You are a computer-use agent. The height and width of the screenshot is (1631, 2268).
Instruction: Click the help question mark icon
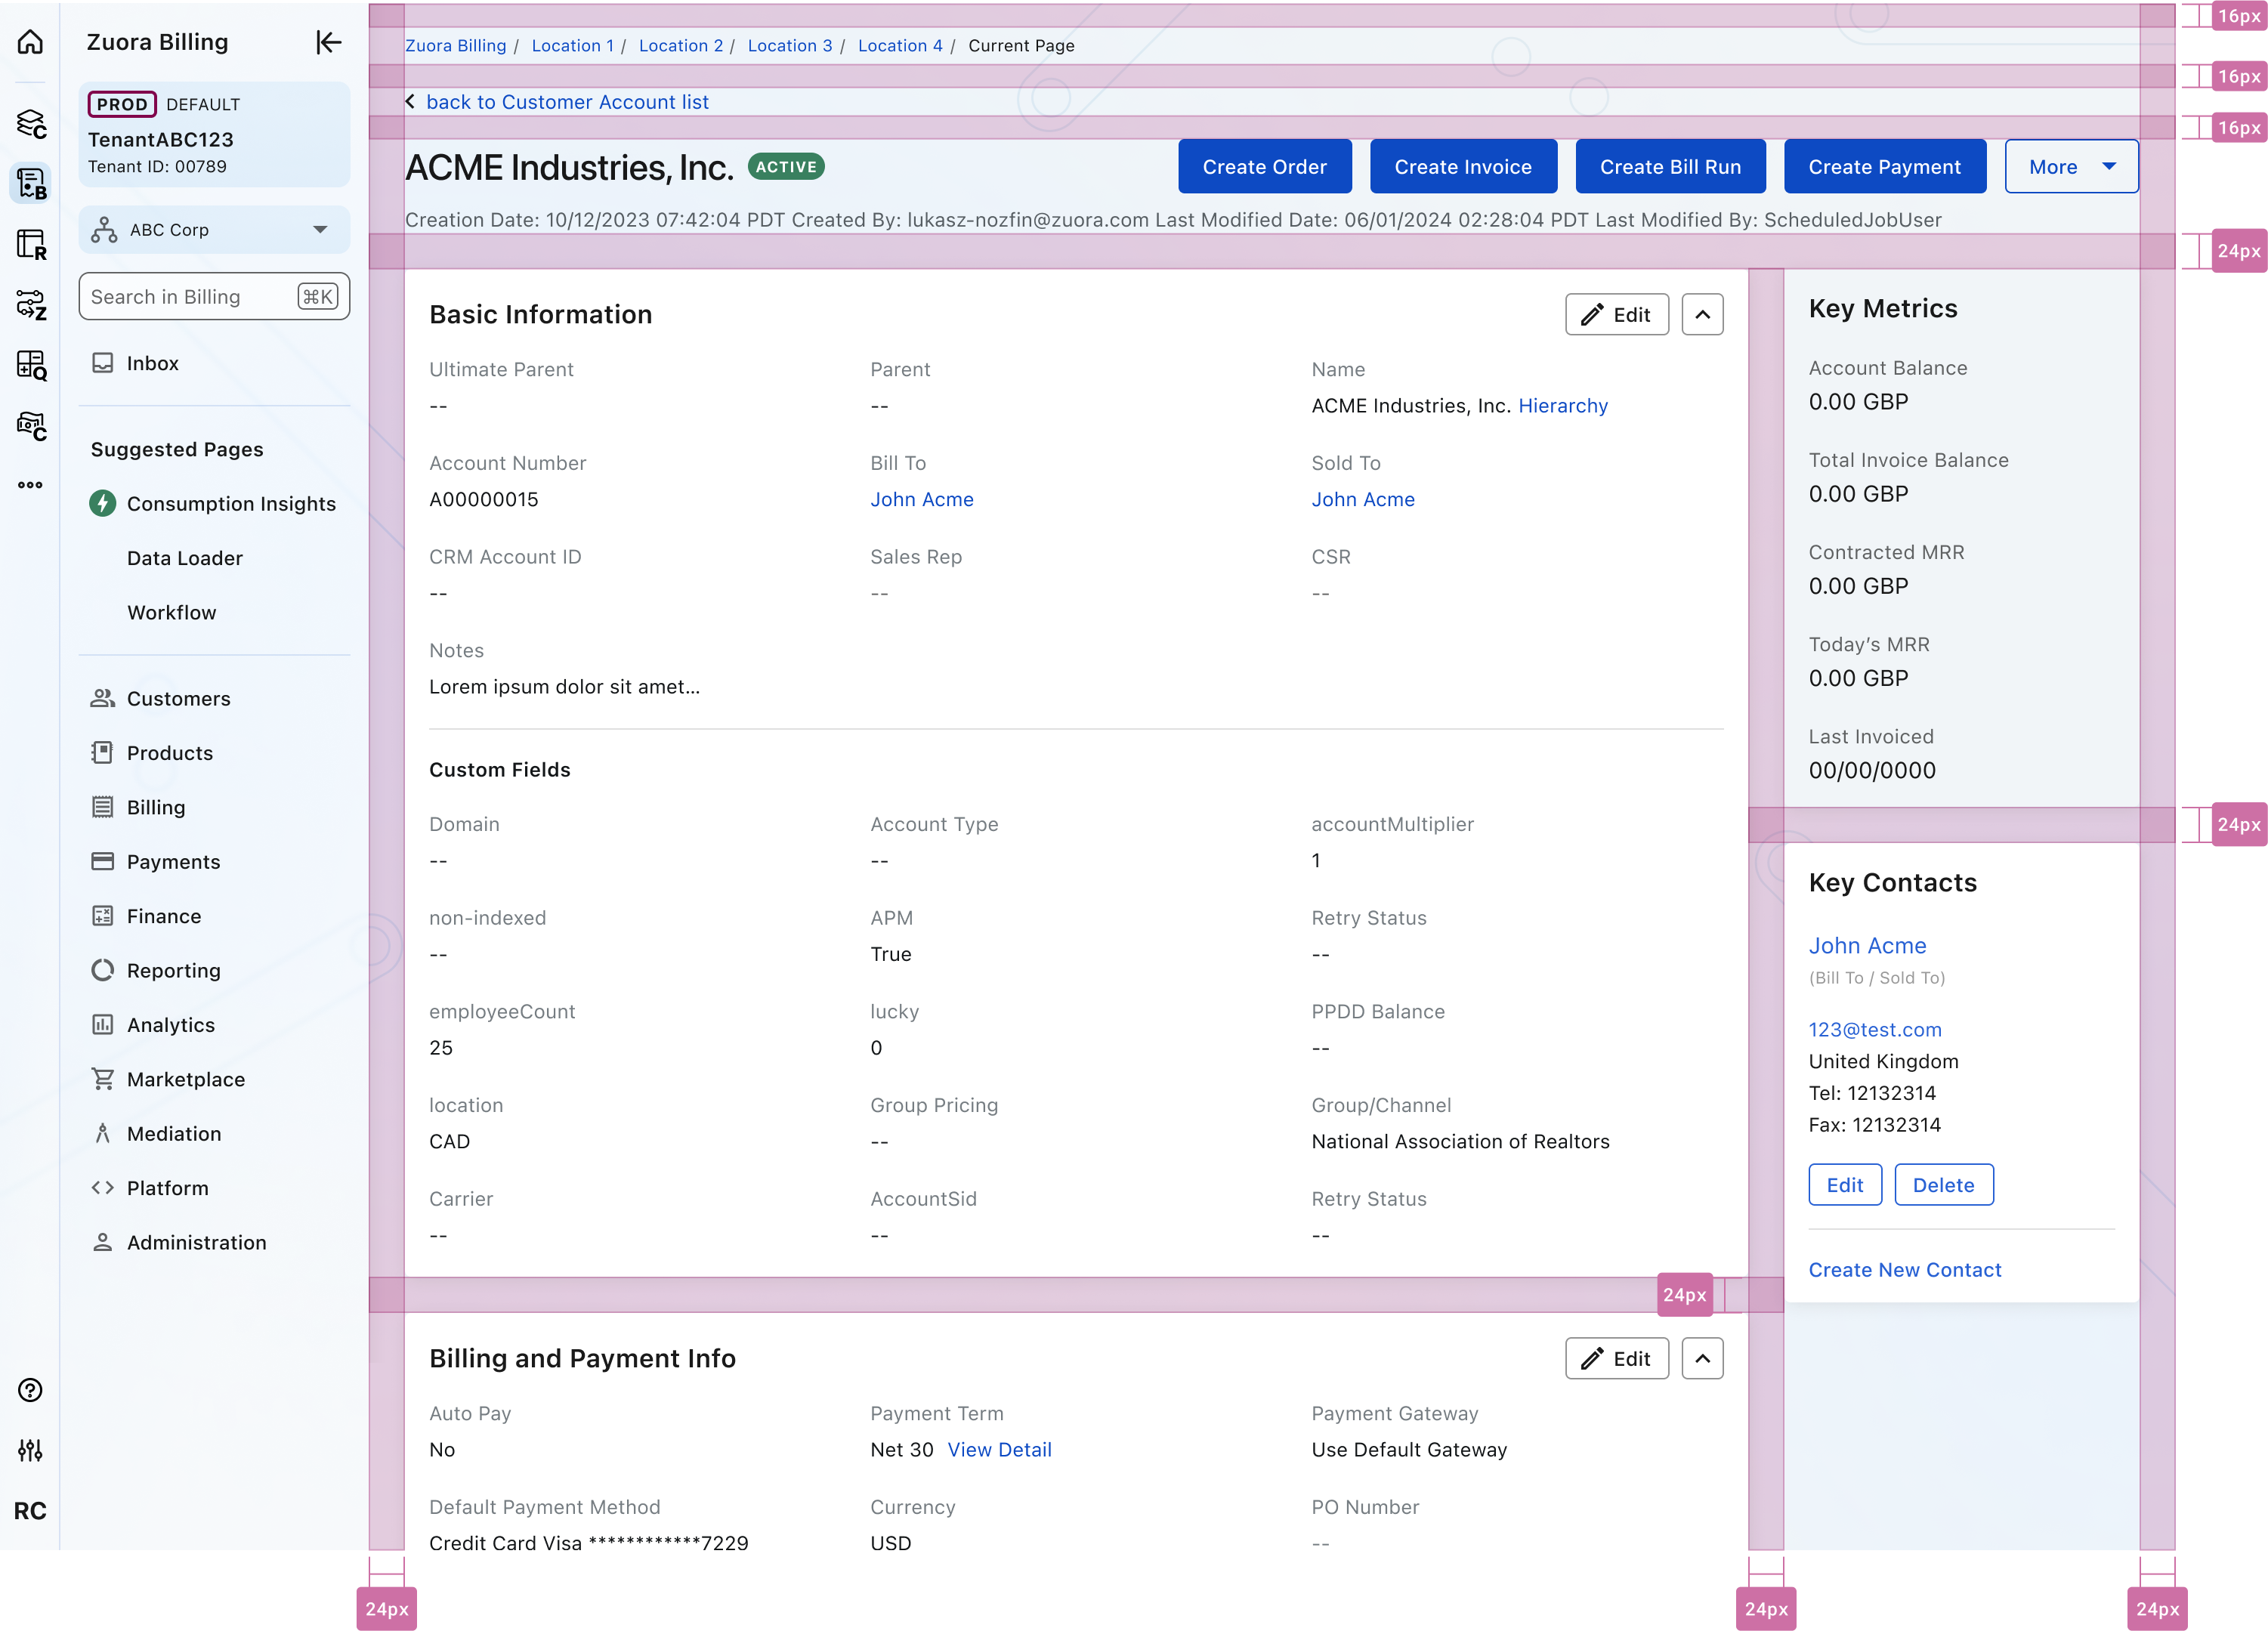[x=30, y=1390]
